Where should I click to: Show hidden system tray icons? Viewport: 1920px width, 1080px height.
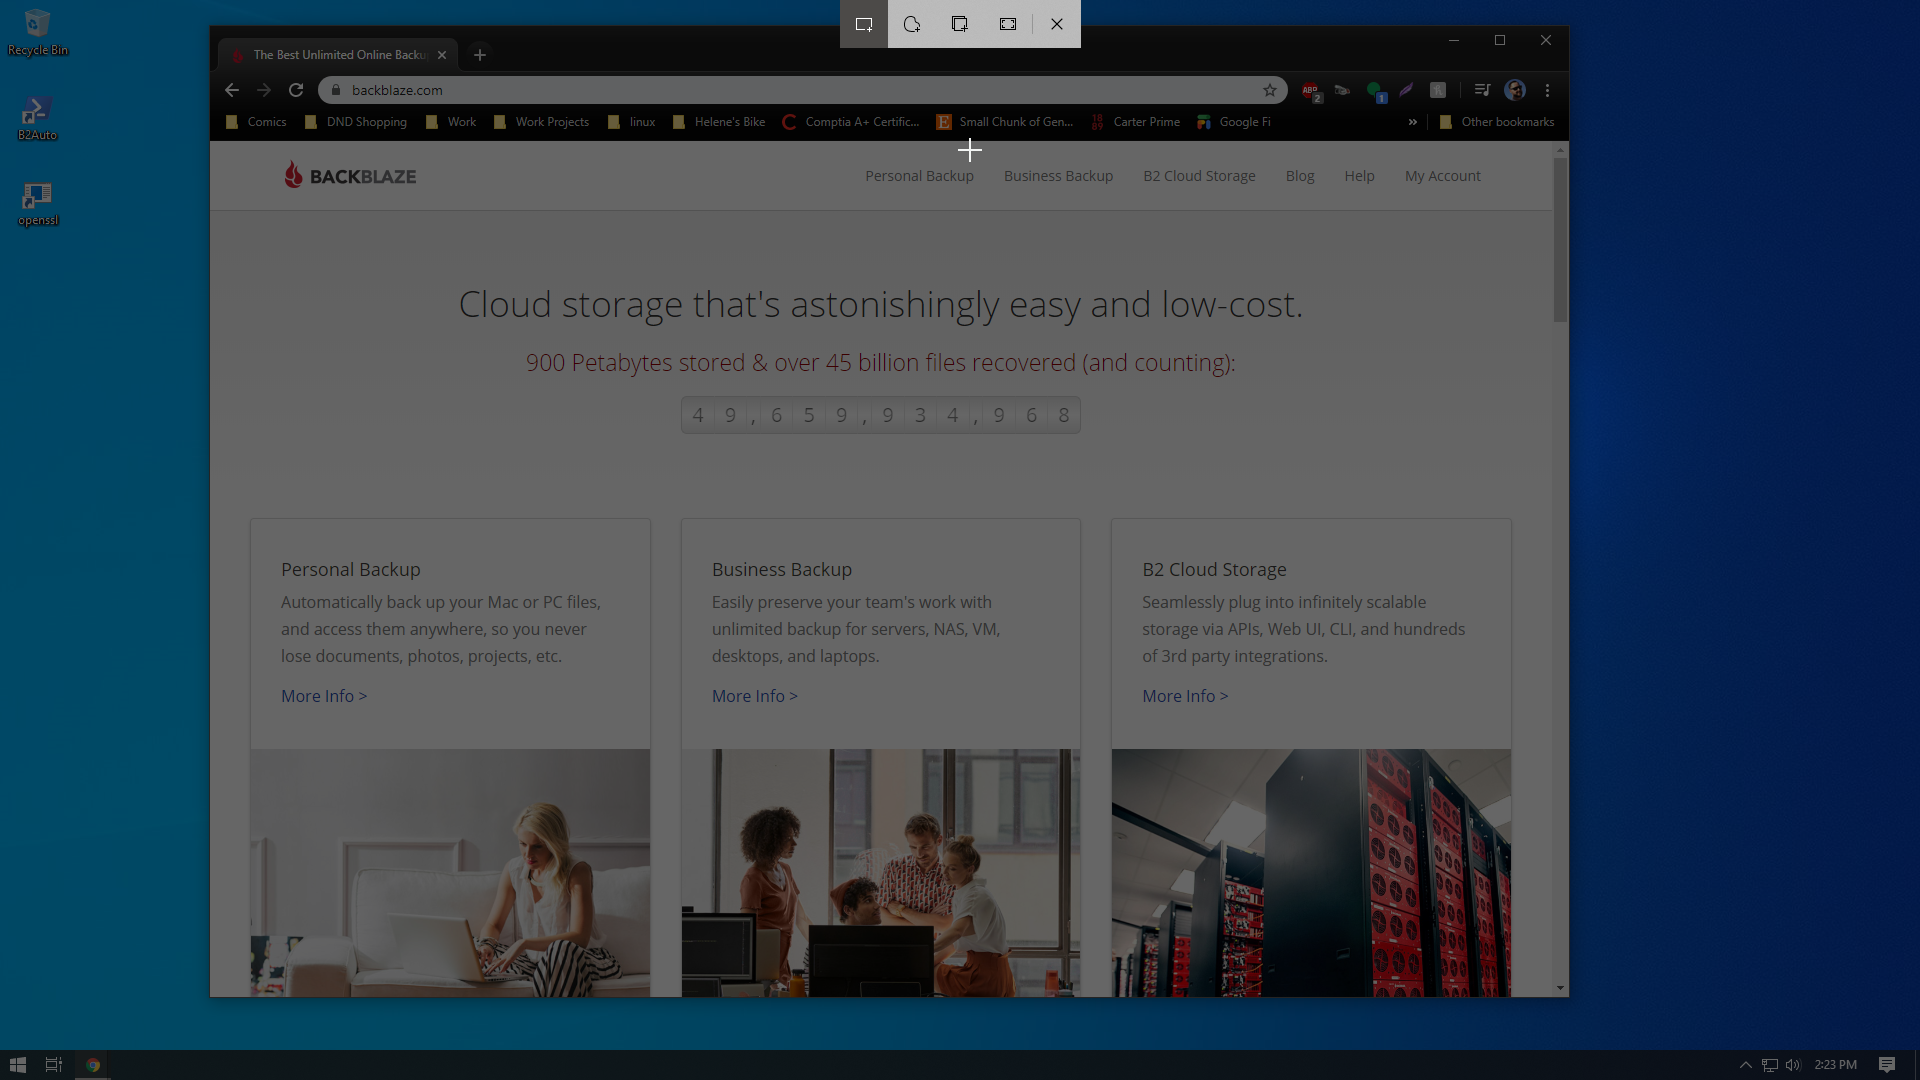pyautogui.click(x=1746, y=1065)
